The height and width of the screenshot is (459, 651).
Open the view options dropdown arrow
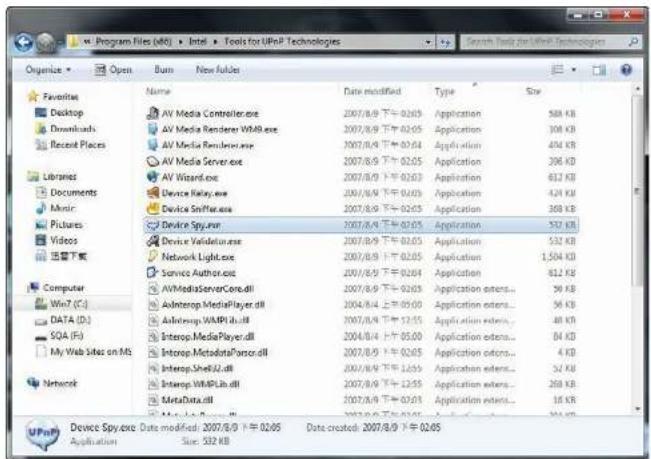[x=574, y=70]
